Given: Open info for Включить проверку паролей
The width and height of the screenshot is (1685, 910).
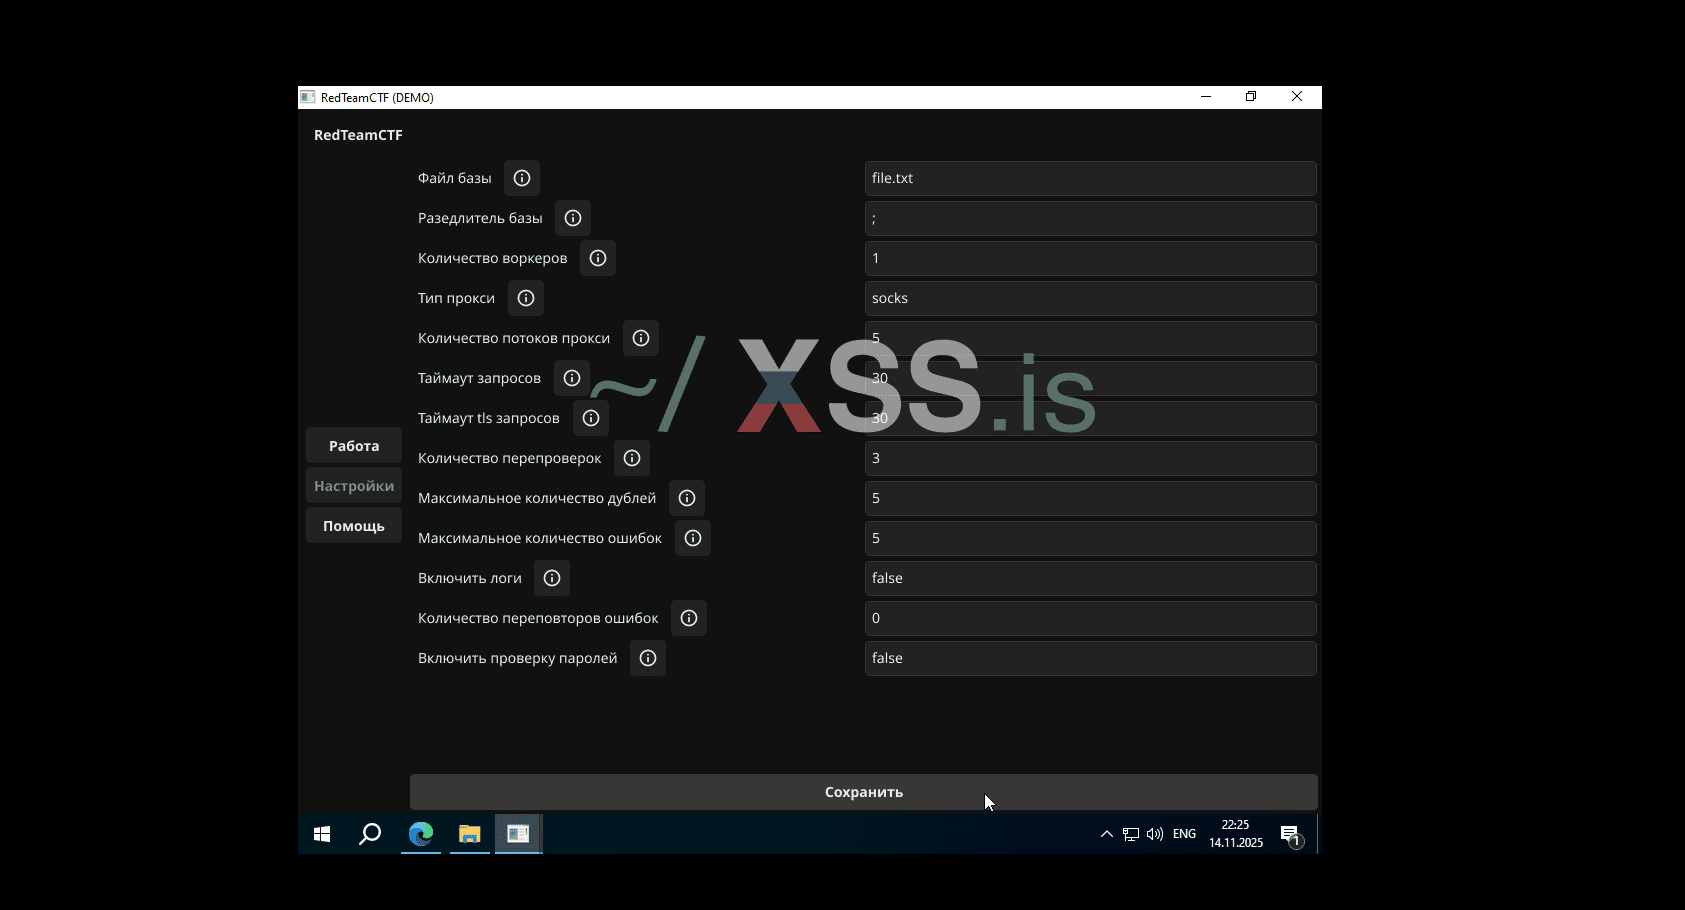Looking at the screenshot, I should (648, 658).
